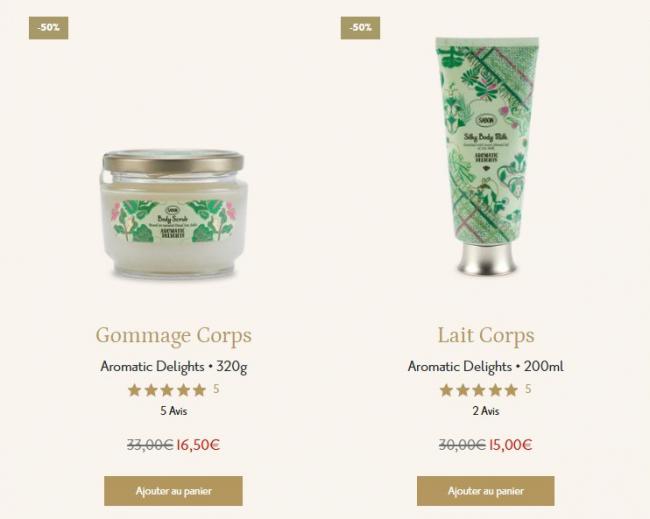Screen dimensions: 650x519
Task: Click Aromatic Delights 200ml subtitle
Action: tap(485, 367)
